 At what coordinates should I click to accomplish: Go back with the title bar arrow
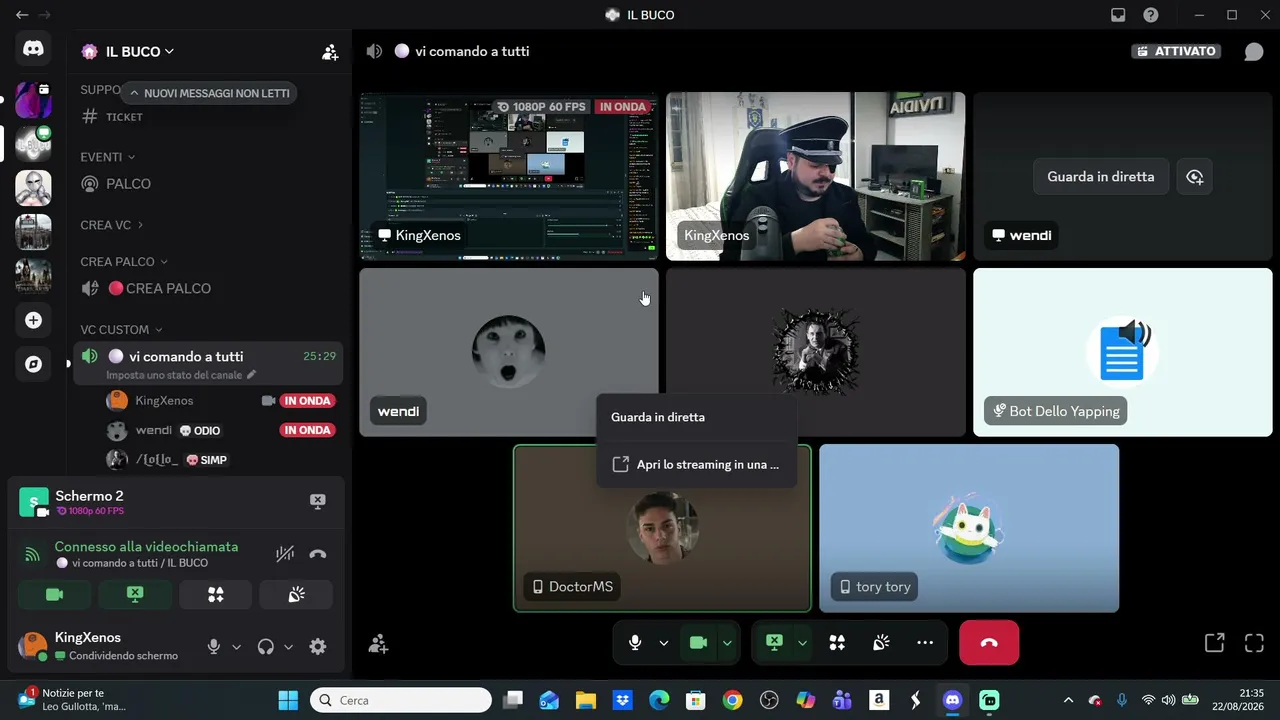pos(22,15)
